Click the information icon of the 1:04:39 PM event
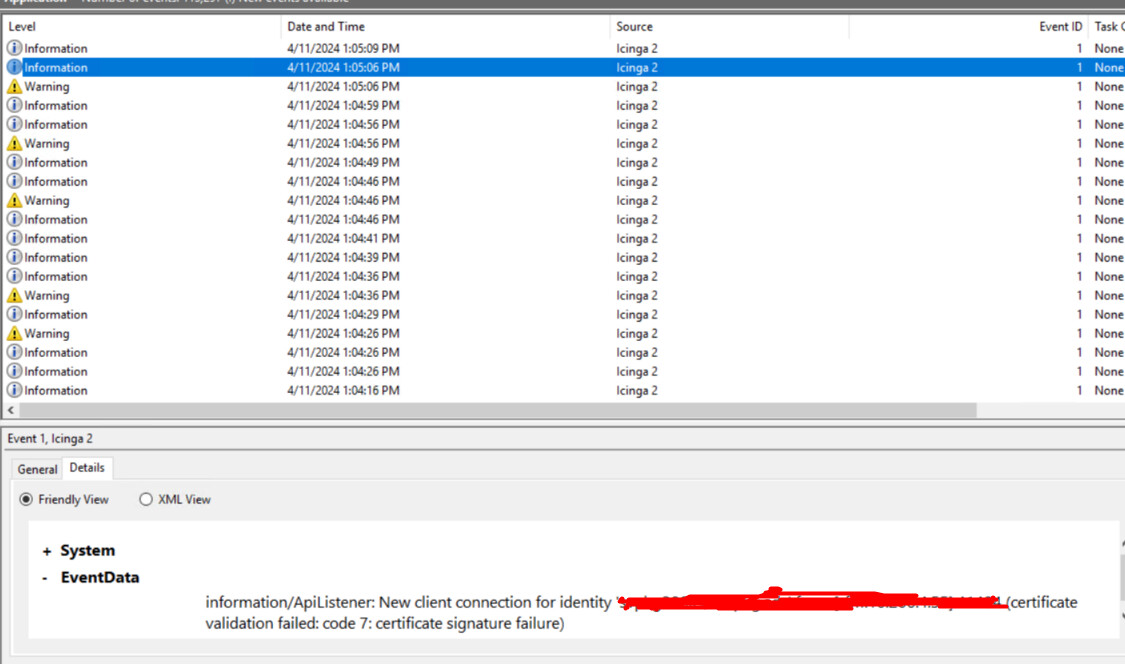The height and width of the screenshot is (664, 1125). coord(14,257)
